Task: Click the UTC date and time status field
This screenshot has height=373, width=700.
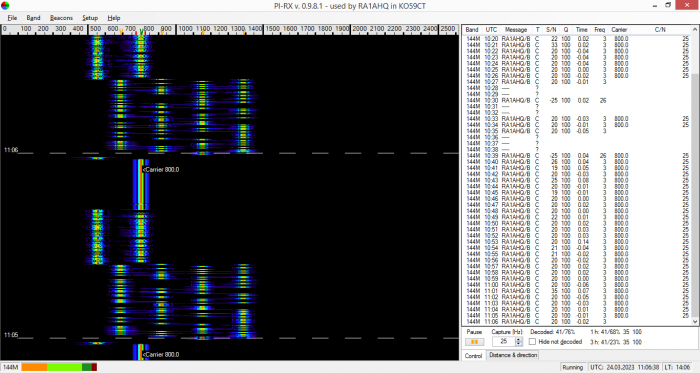Action: click(624, 367)
